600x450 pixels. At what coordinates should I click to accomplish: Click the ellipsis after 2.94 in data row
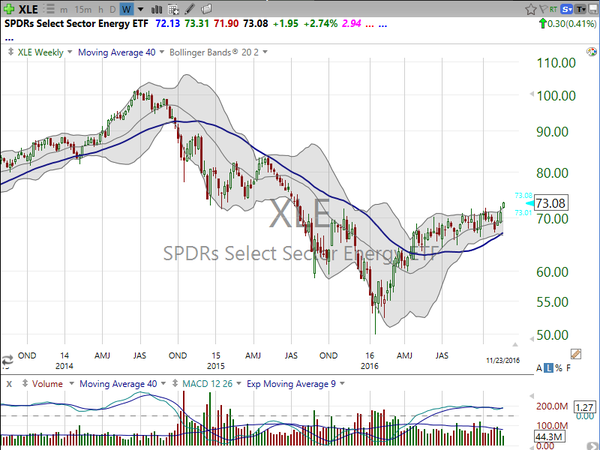[370, 25]
